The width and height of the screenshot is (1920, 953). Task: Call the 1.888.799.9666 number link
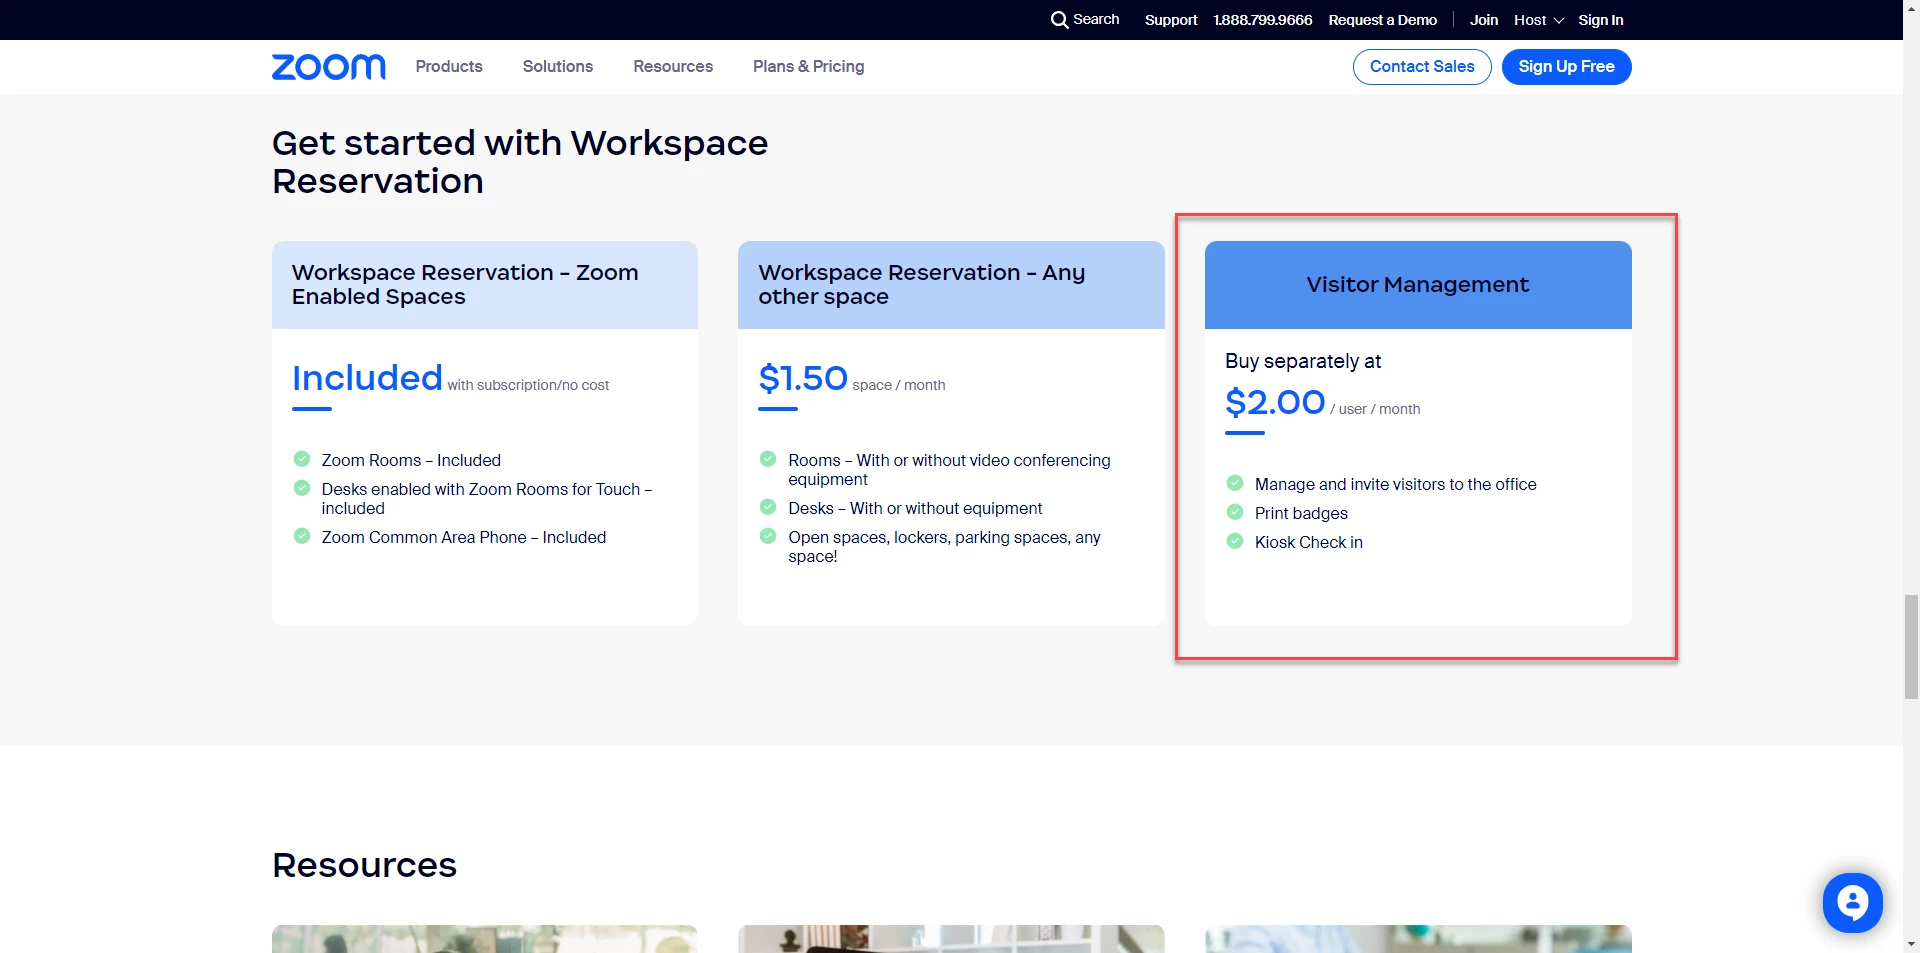(x=1262, y=20)
